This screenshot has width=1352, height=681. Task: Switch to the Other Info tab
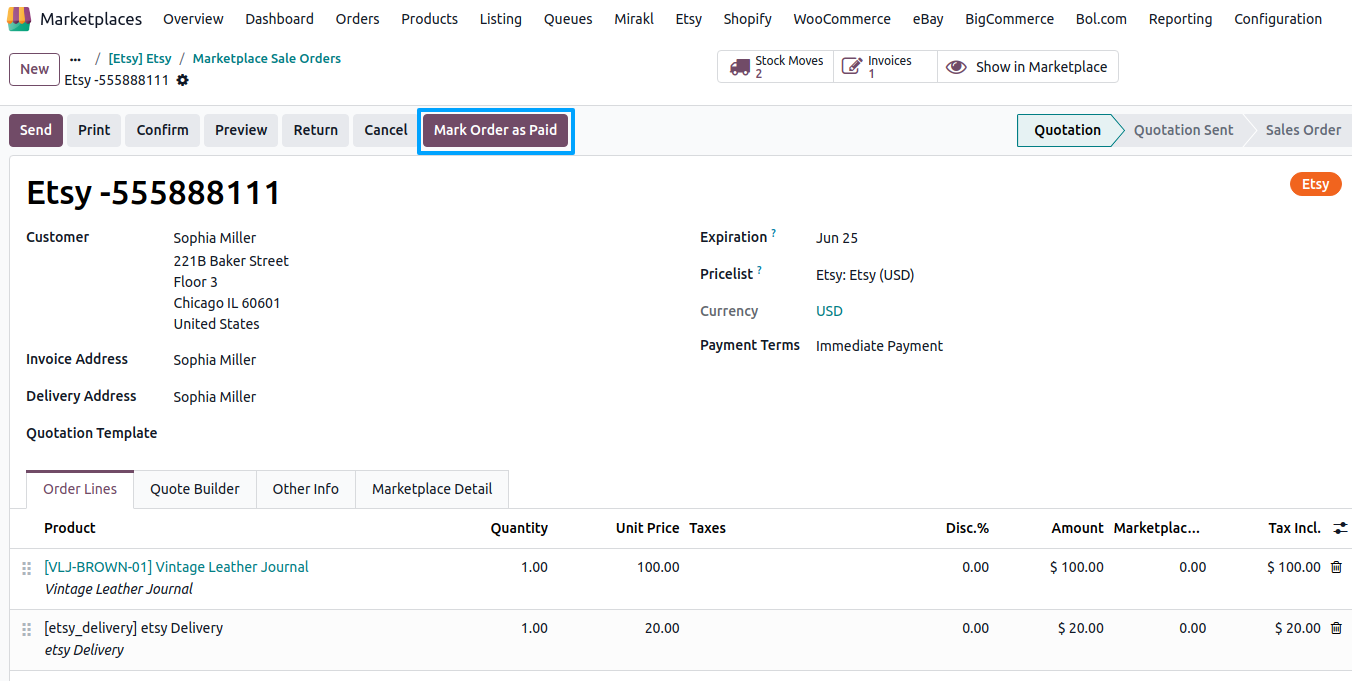point(306,489)
